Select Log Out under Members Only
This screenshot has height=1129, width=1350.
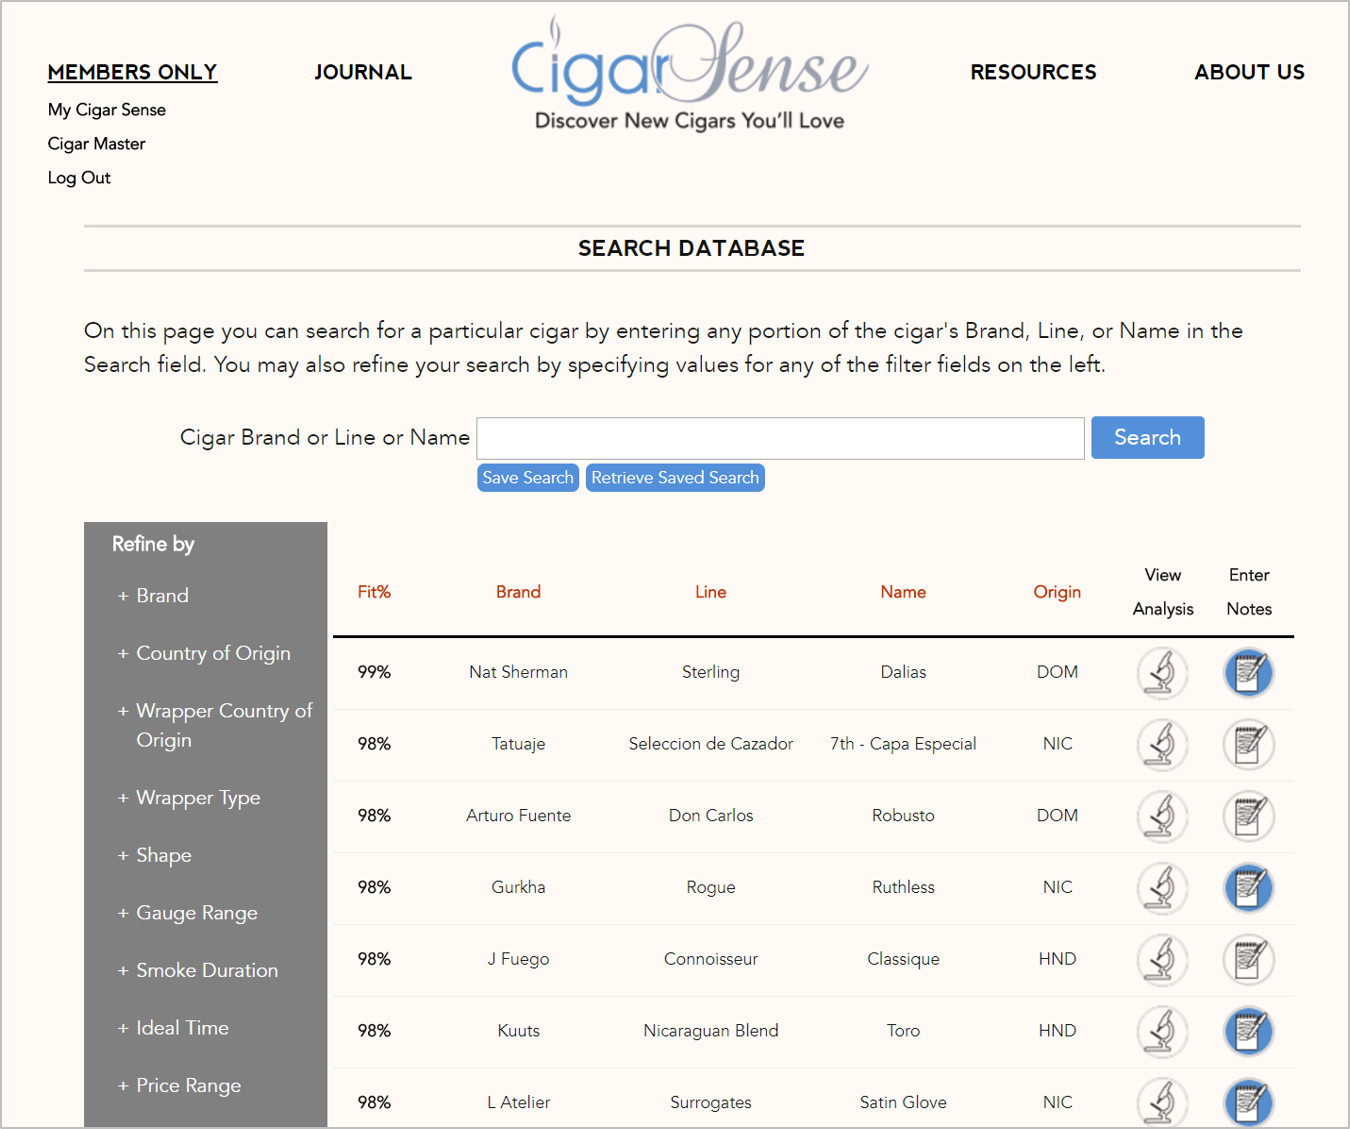coord(79,177)
